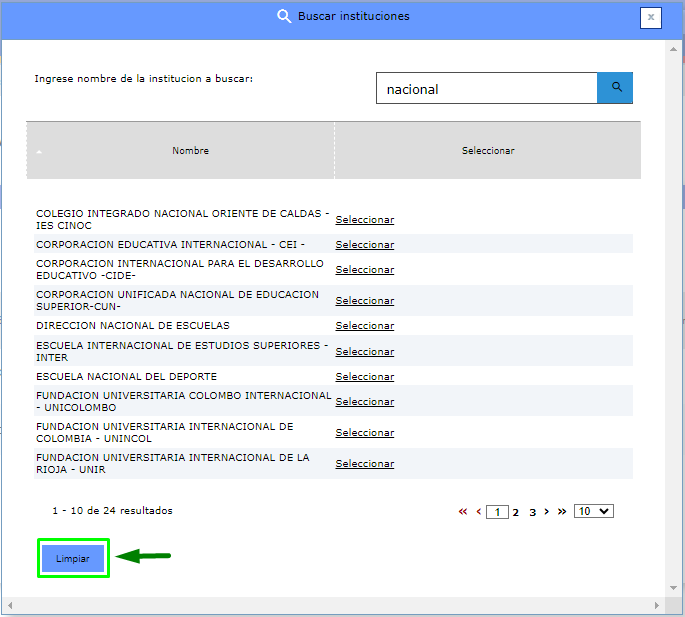Open results page 3
The image size is (685, 617).
tap(532, 512)
